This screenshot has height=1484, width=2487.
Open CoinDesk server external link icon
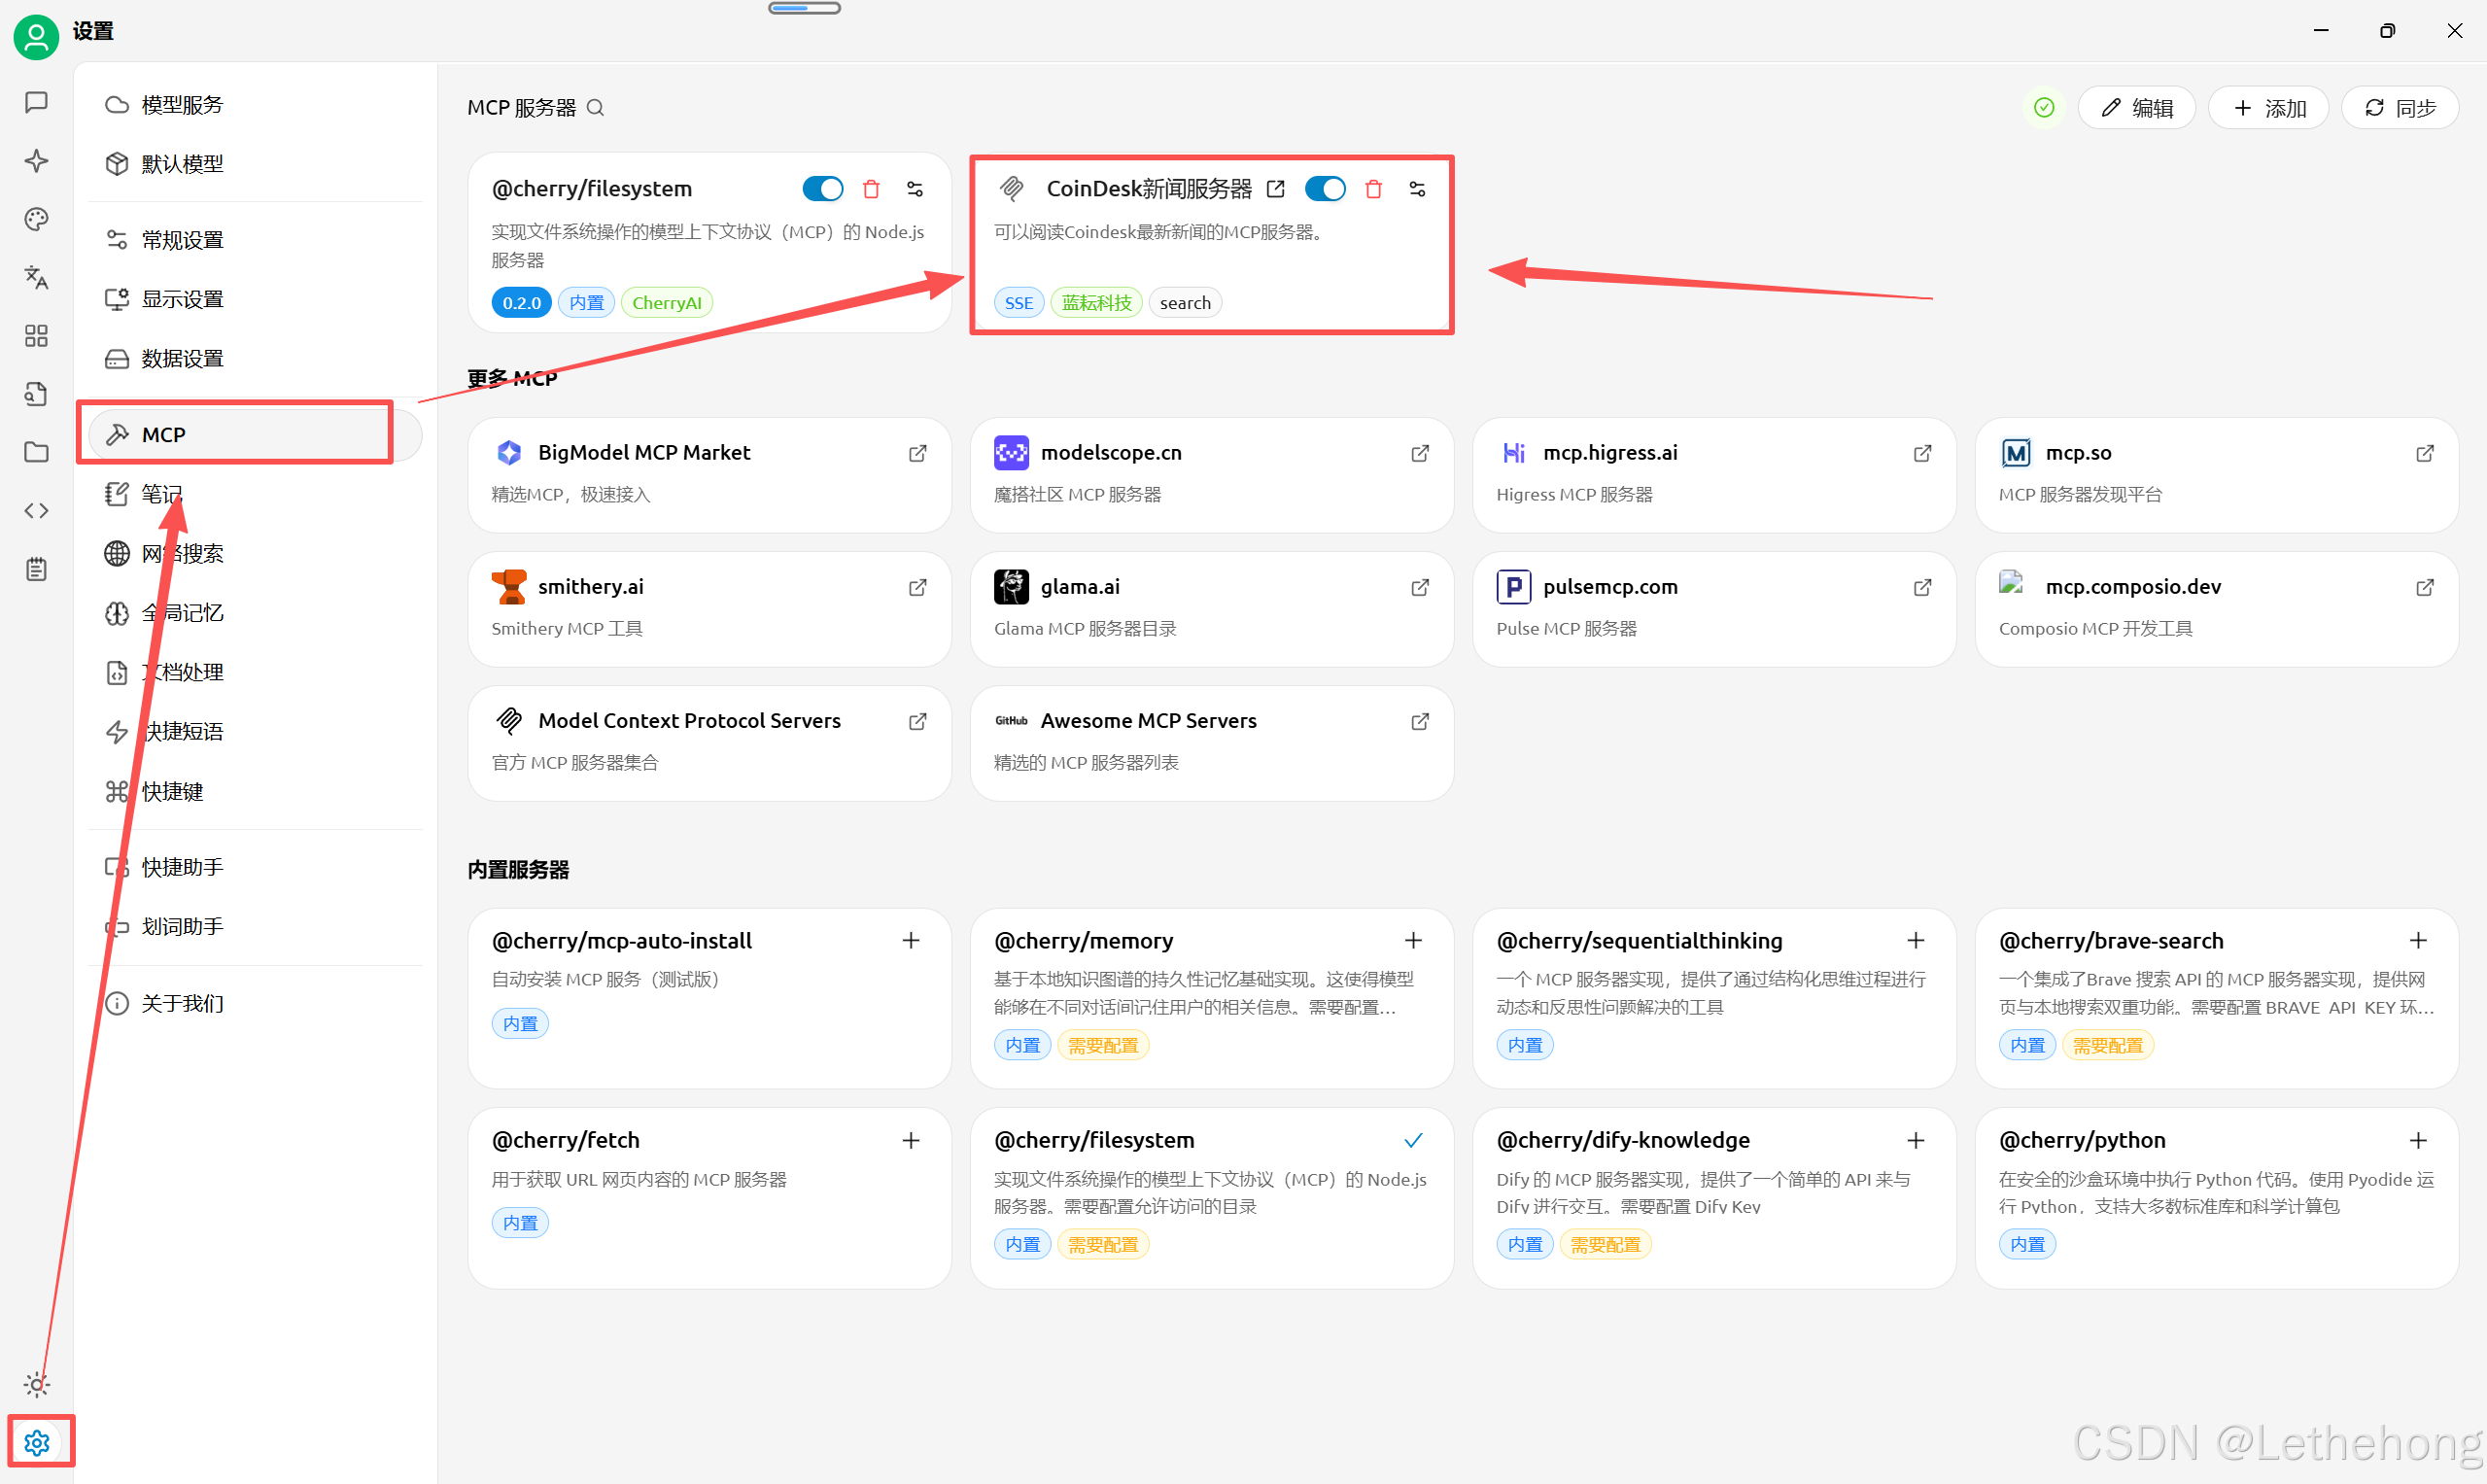[1276, 189]
